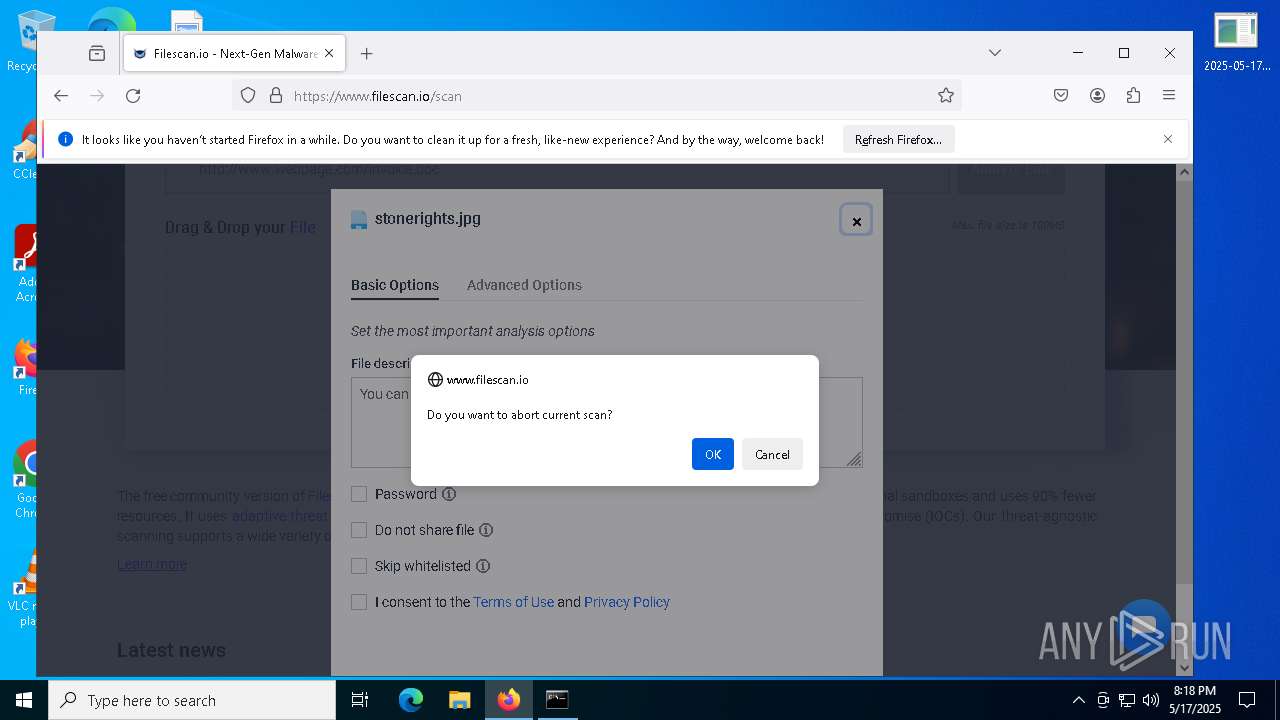Switch to the Basic Options tab

pos(395,285)
